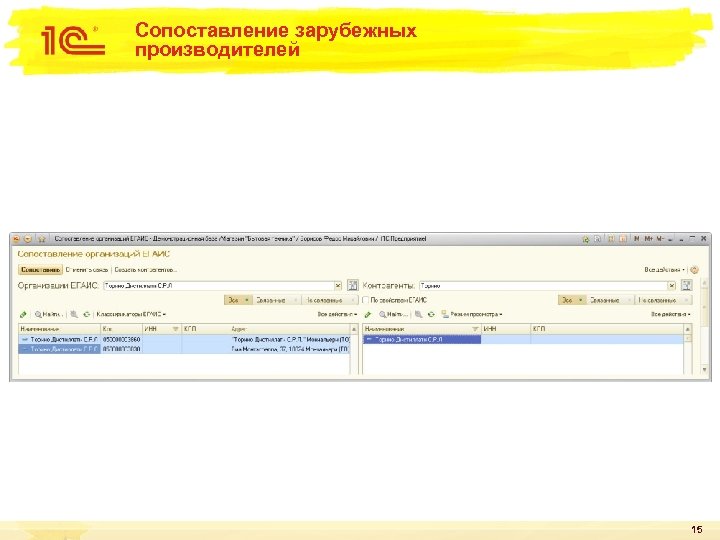Click Создать контрагентов command
The width and height of the screenshot is (720, 540).
(x=146, y=270)
